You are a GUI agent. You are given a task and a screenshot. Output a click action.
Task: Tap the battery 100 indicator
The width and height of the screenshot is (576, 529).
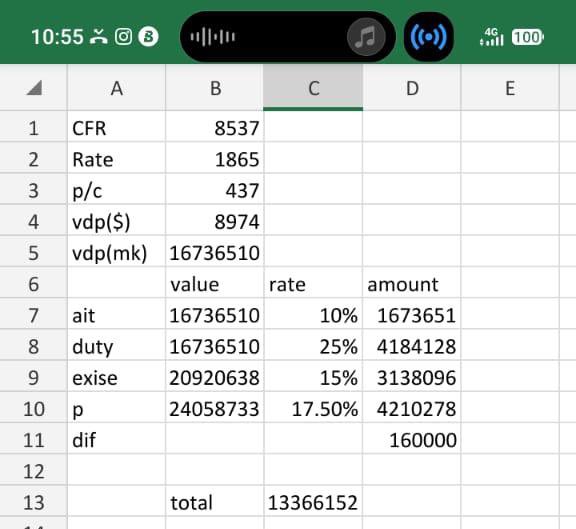(x=528, y=37)
